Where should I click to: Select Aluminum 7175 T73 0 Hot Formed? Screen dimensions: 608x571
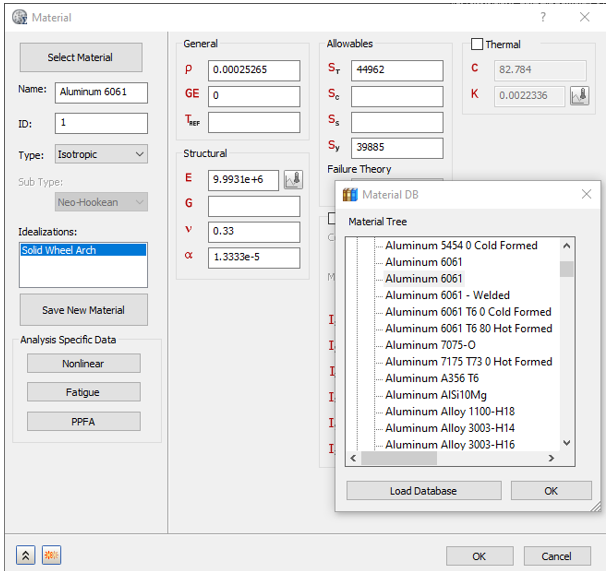pos(468,362)
